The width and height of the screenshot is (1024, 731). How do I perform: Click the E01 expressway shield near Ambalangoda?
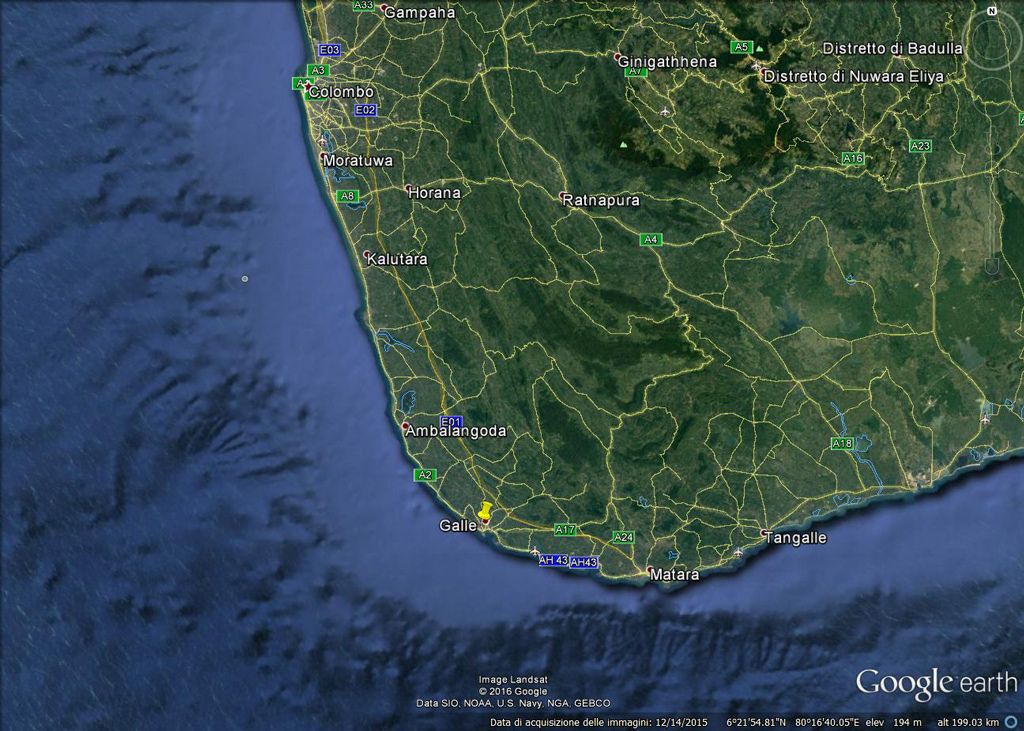point(451,421)
